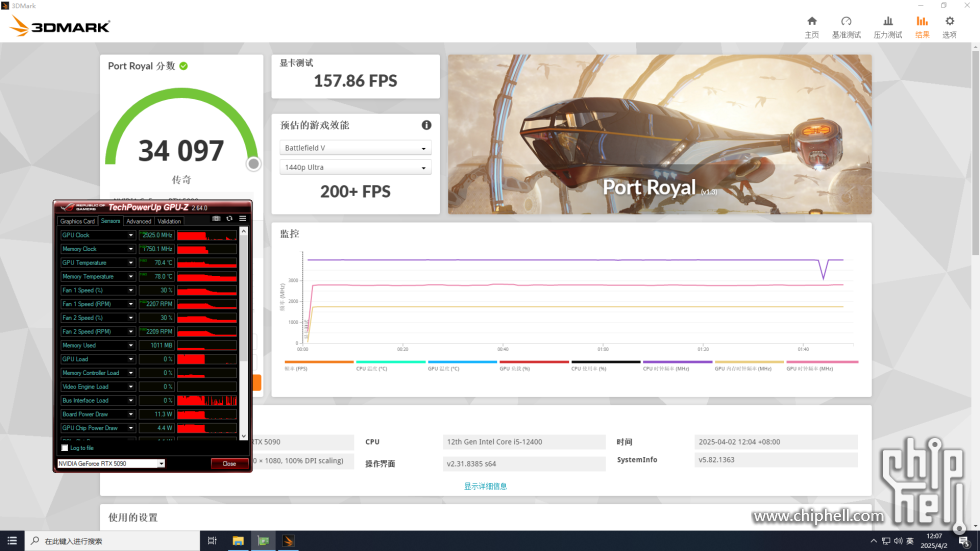This screenshot has height=551, width=980.
Task: Click the Bus Interface Load sensor graph
Action: tap(207, 400)
